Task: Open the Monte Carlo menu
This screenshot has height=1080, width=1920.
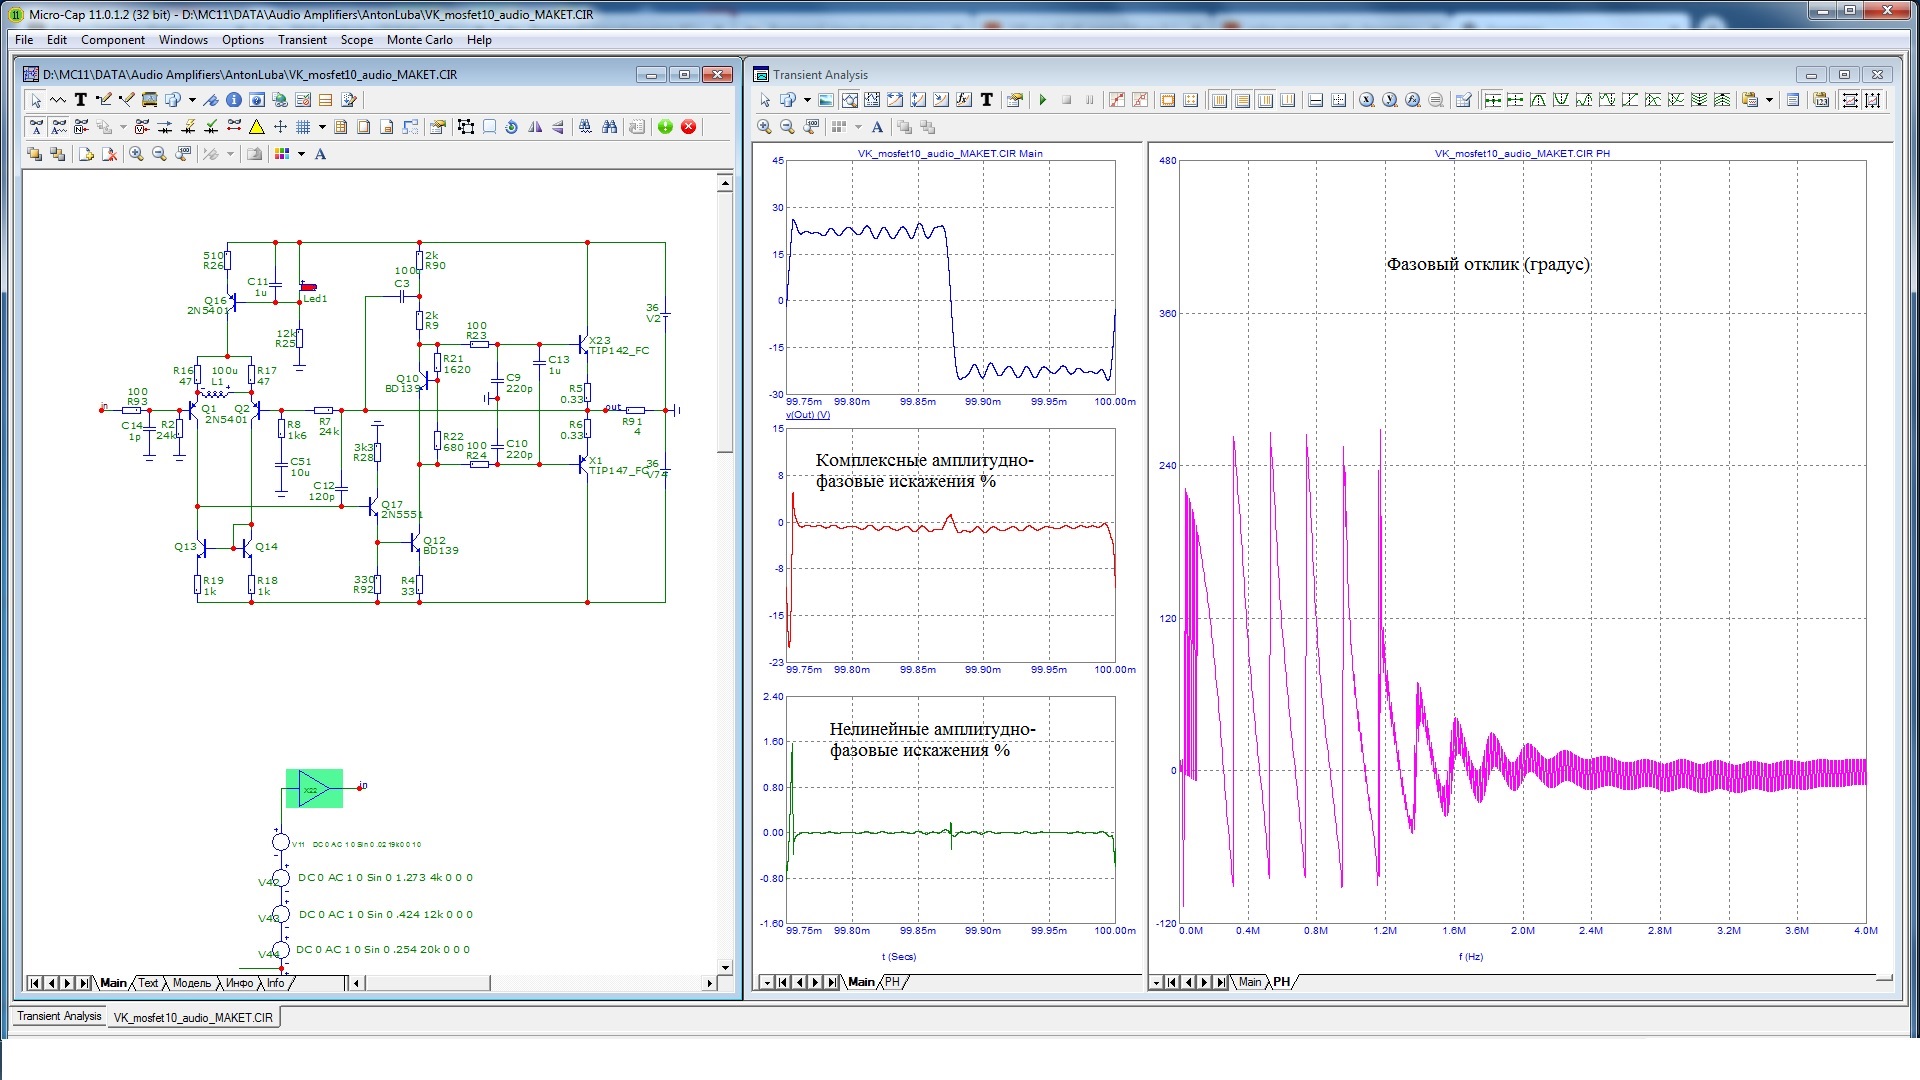Action: pos(419,40)
